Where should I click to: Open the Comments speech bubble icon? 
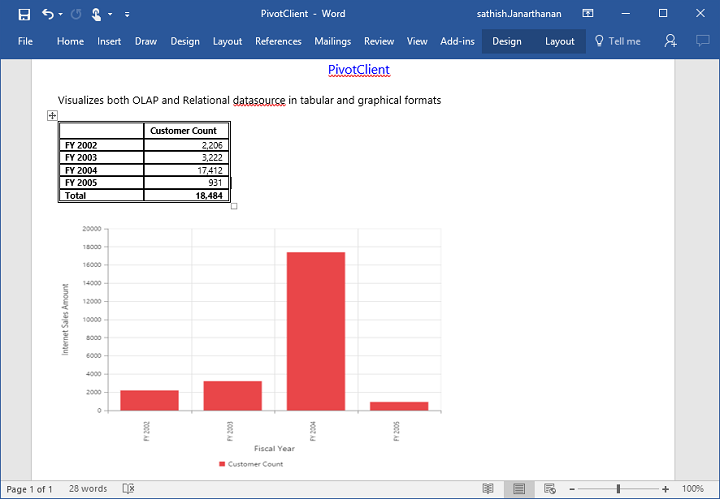click(x=702, y=41)
